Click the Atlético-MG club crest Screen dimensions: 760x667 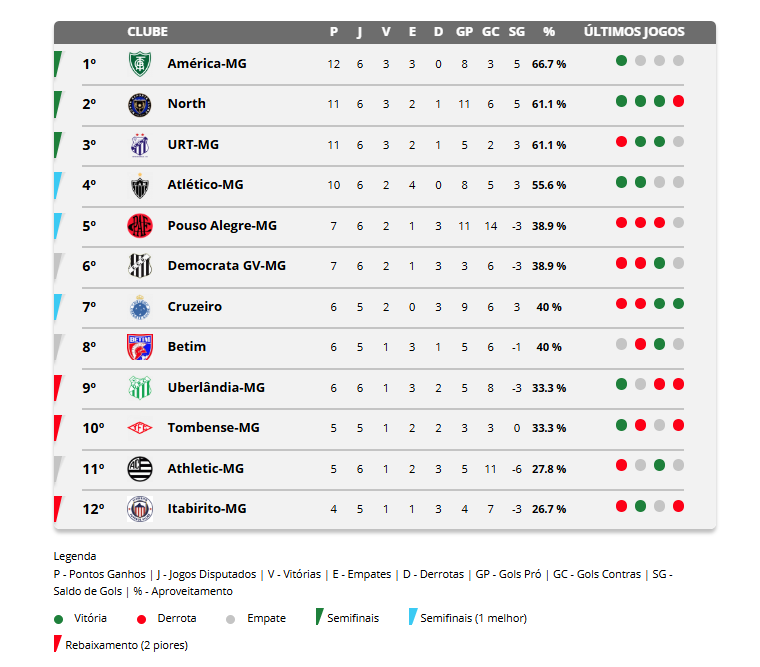click(139, 185)
